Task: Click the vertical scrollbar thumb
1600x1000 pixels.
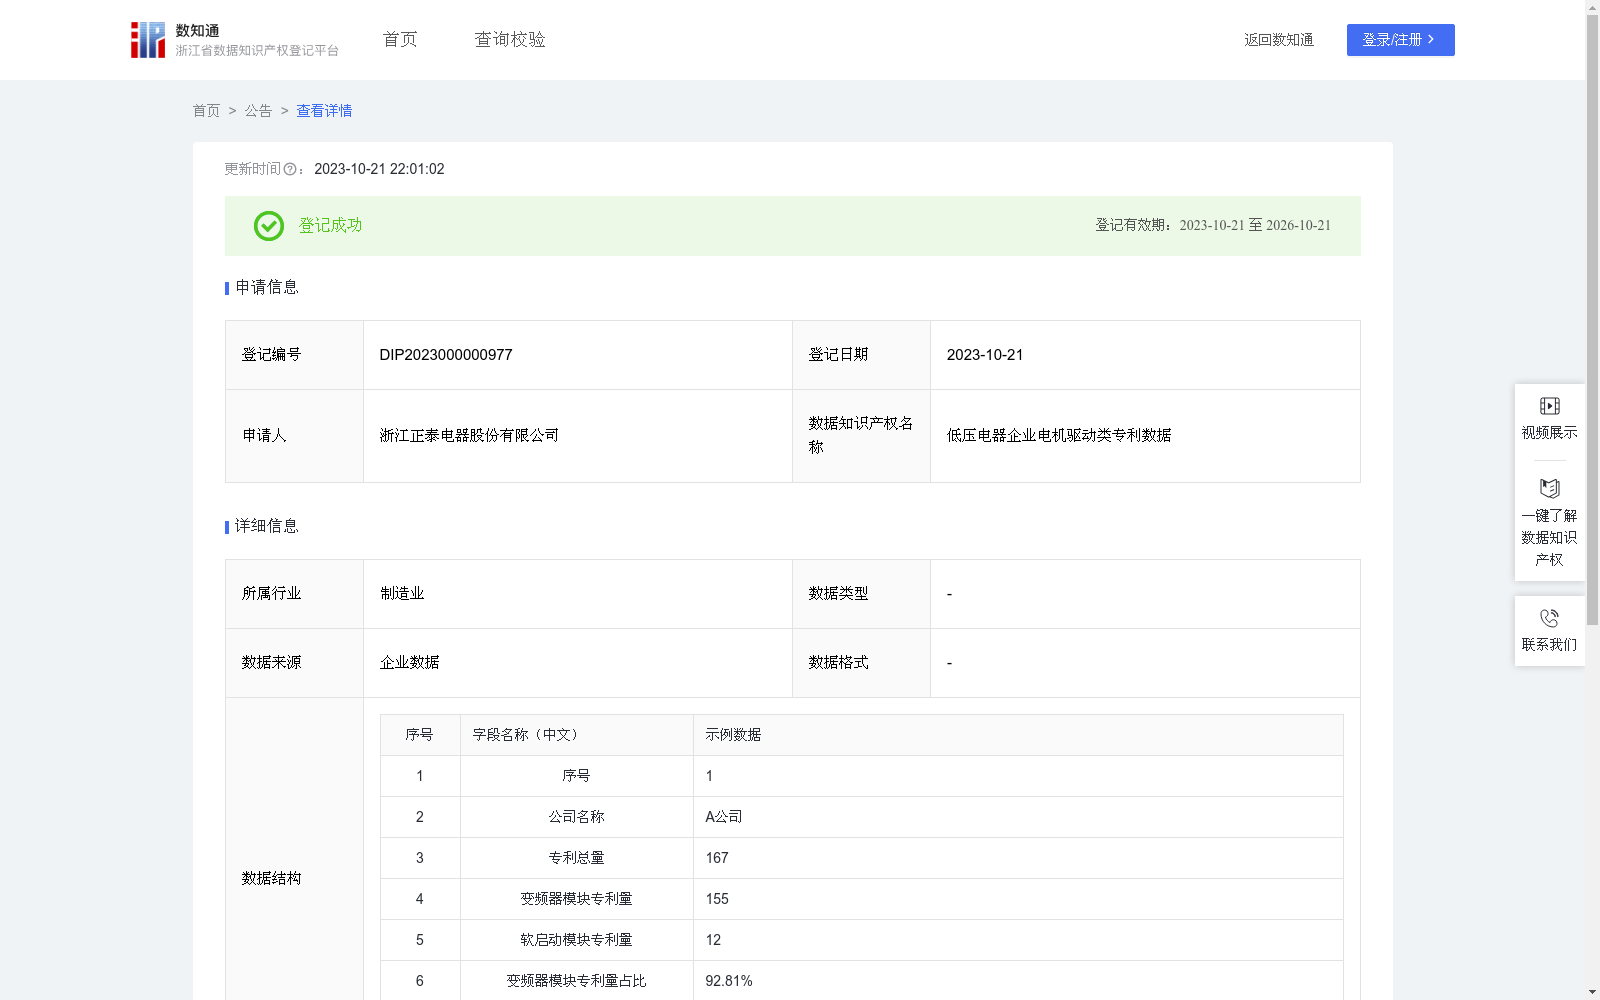Action: (1592, 320)
